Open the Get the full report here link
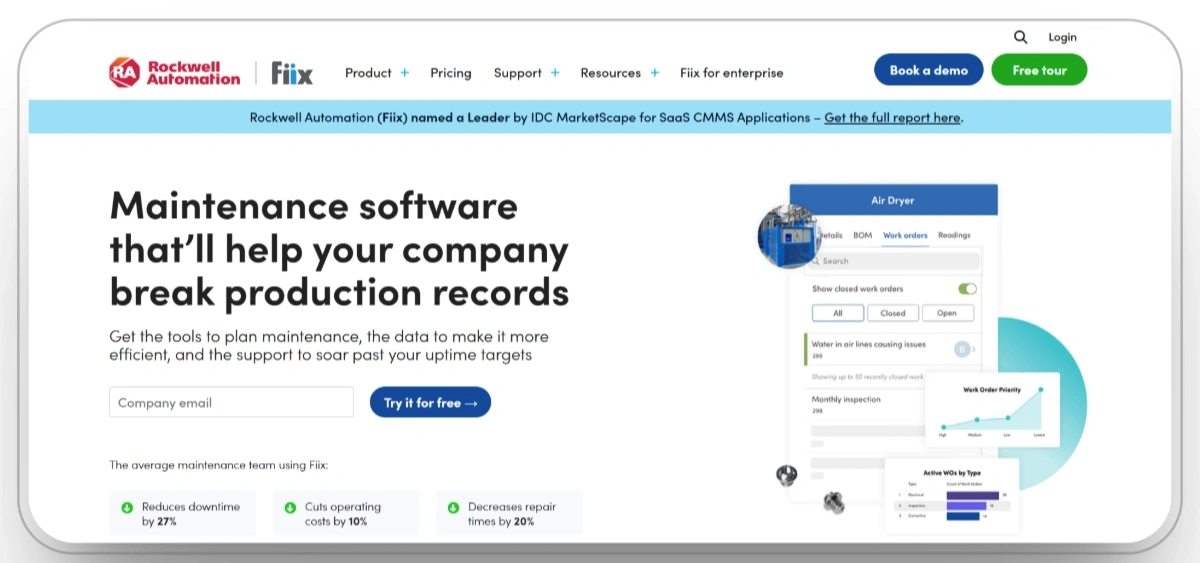Screen dimensions: 1200x563 tap(892, 117)
